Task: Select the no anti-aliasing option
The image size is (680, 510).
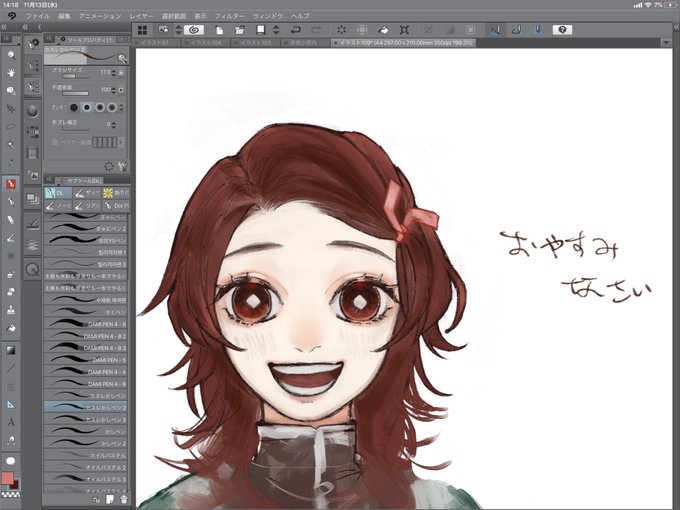Action: point(74,107)
